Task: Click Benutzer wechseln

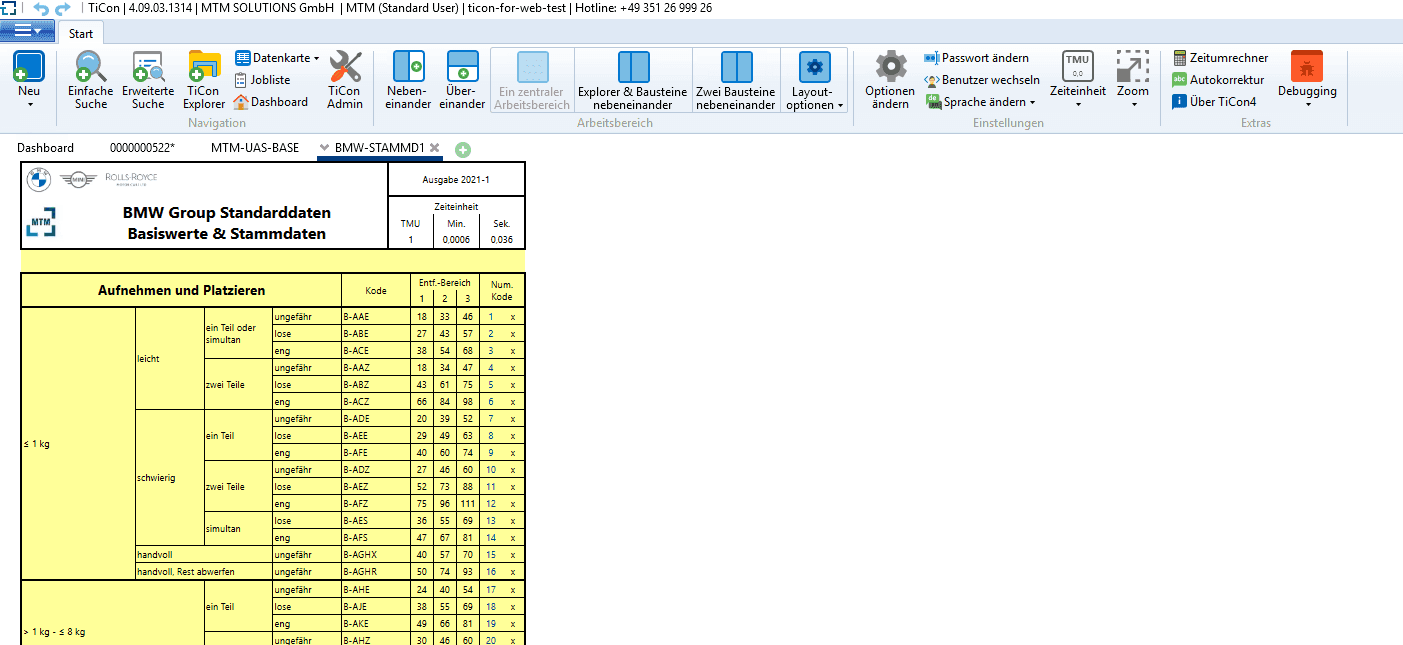Action: point(982,80)
